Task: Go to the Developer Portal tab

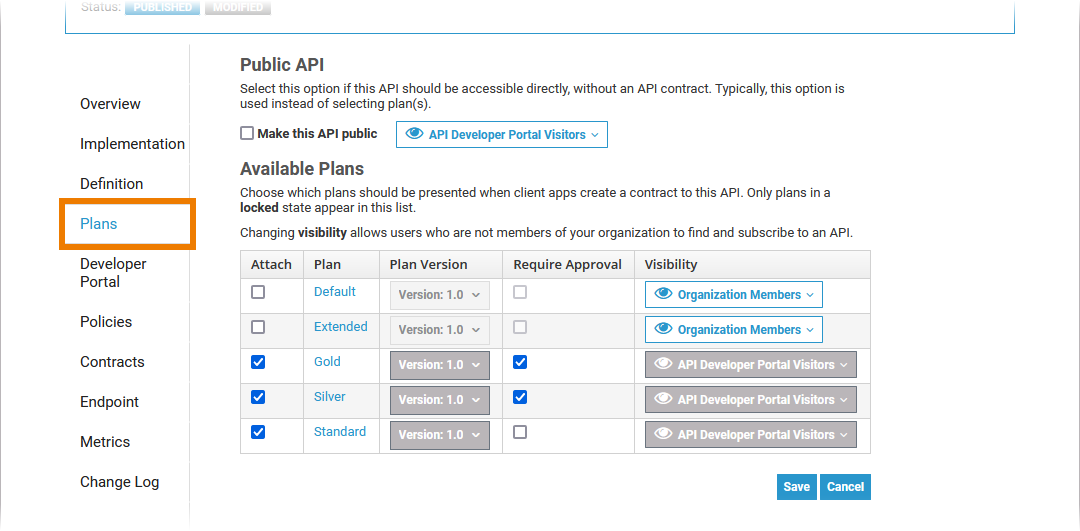Action: (113, 273)
